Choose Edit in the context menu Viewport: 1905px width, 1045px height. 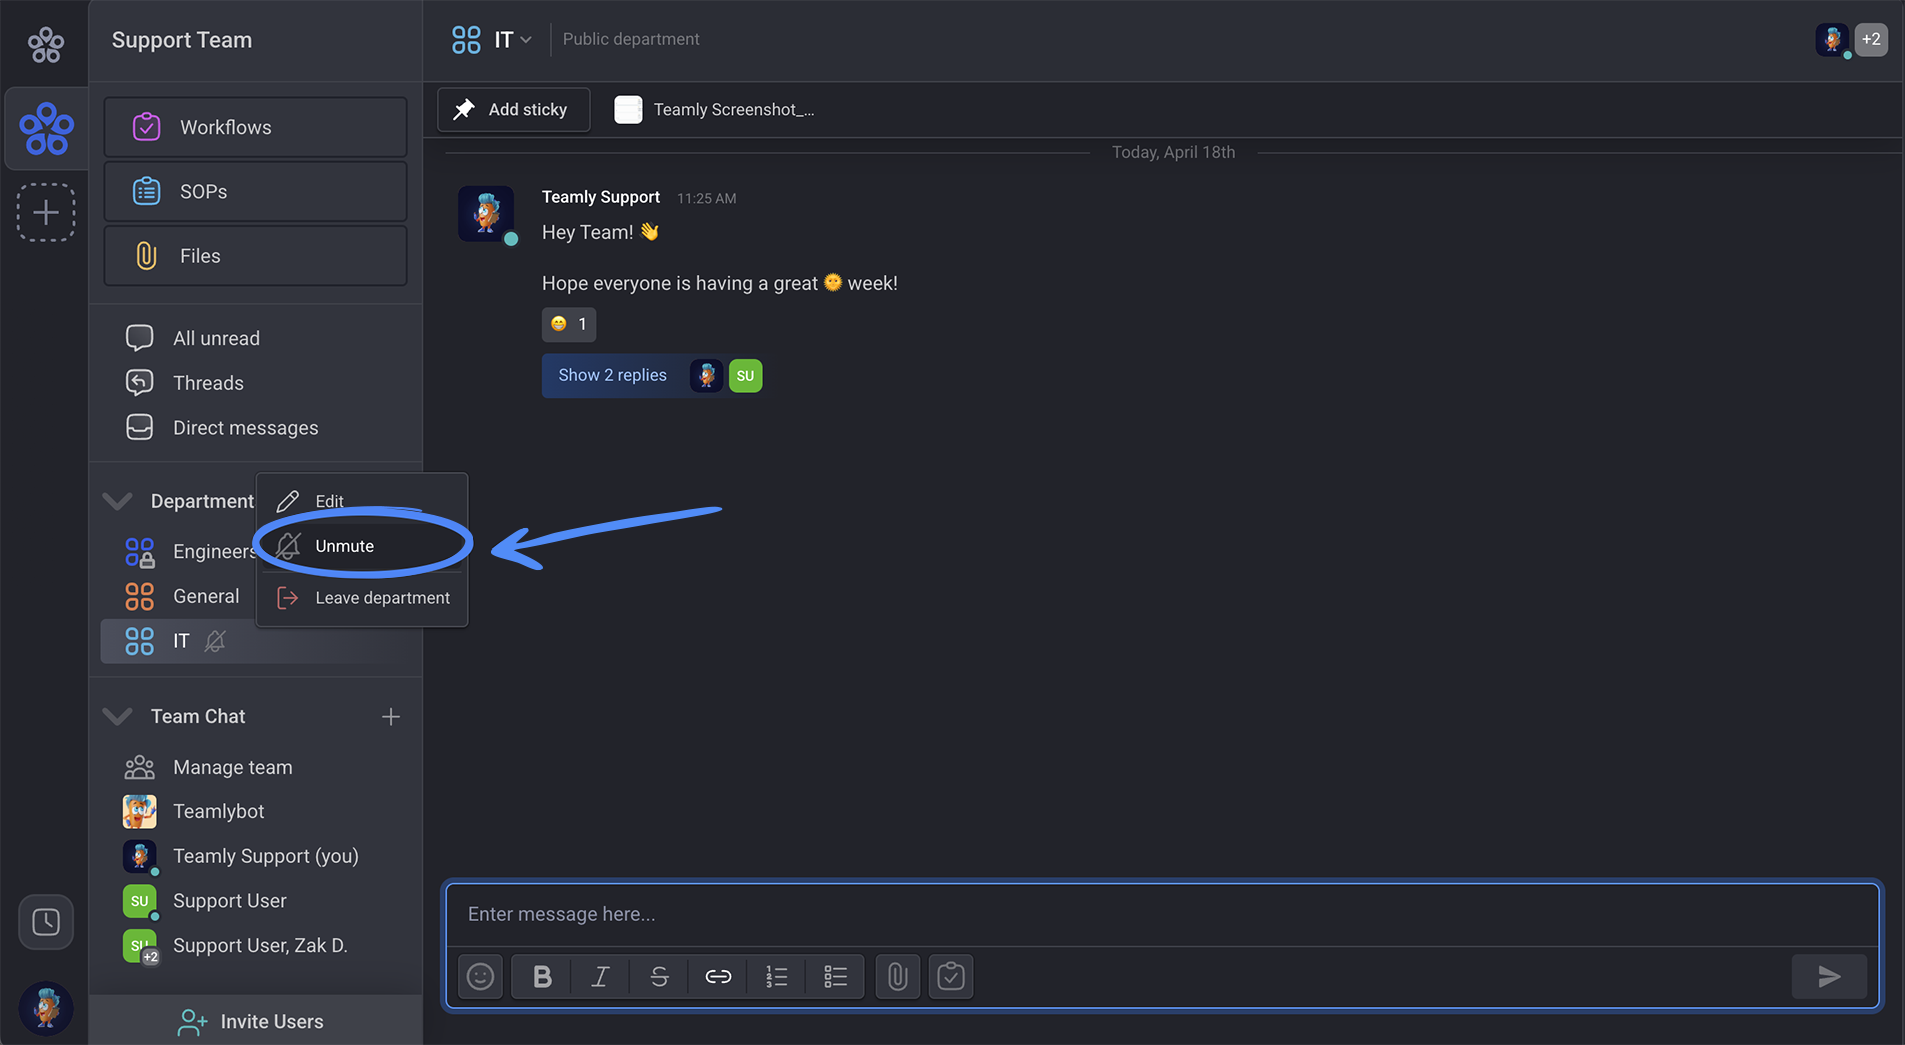[362, 501]
